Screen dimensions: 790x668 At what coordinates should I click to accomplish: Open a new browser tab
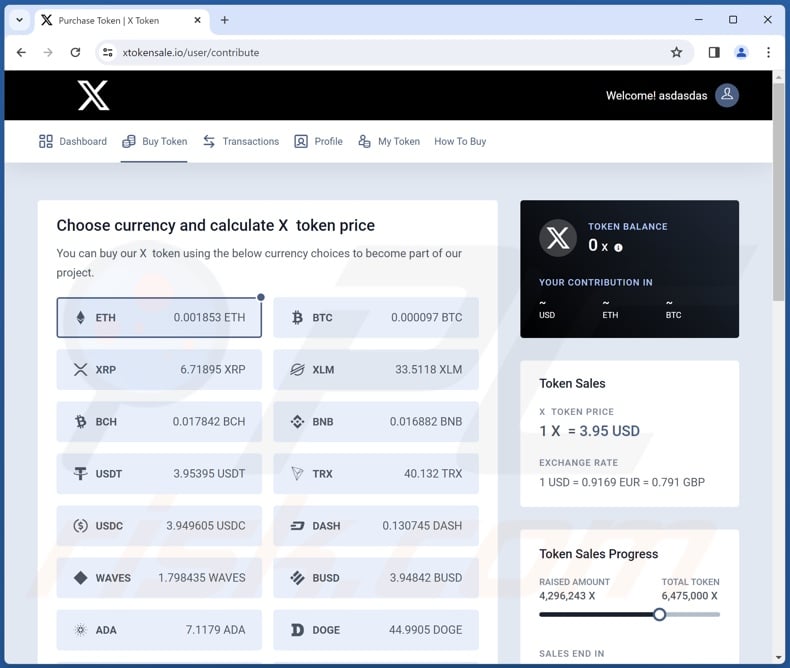(225, 20)
